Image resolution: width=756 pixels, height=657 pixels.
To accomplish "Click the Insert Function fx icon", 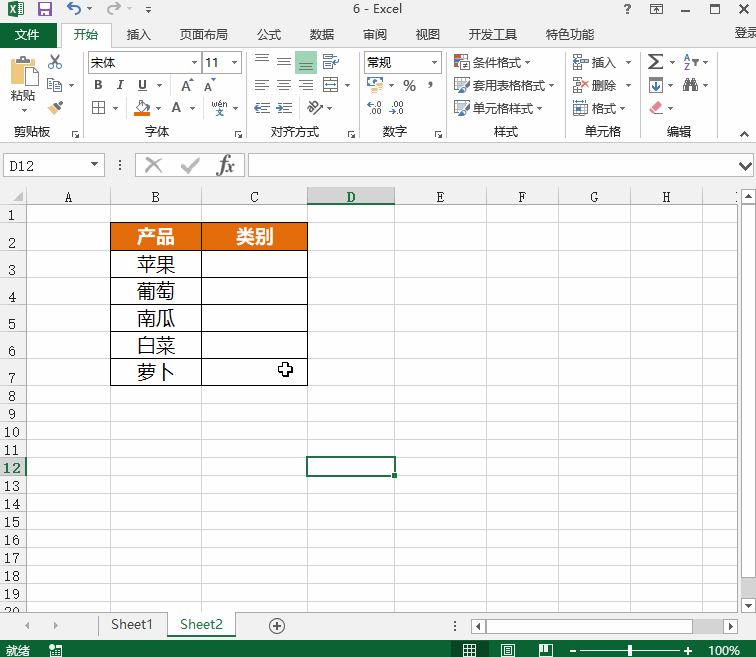I will pos(227,165).
